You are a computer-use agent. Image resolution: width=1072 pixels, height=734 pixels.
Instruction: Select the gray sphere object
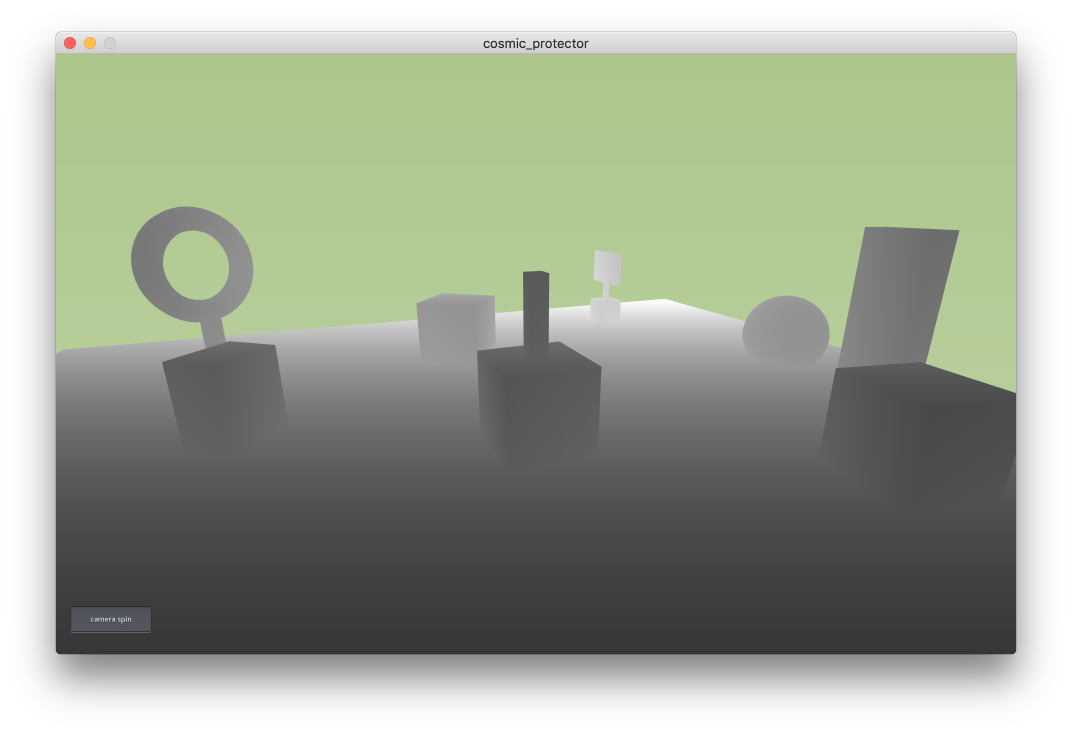coord(785,331)
